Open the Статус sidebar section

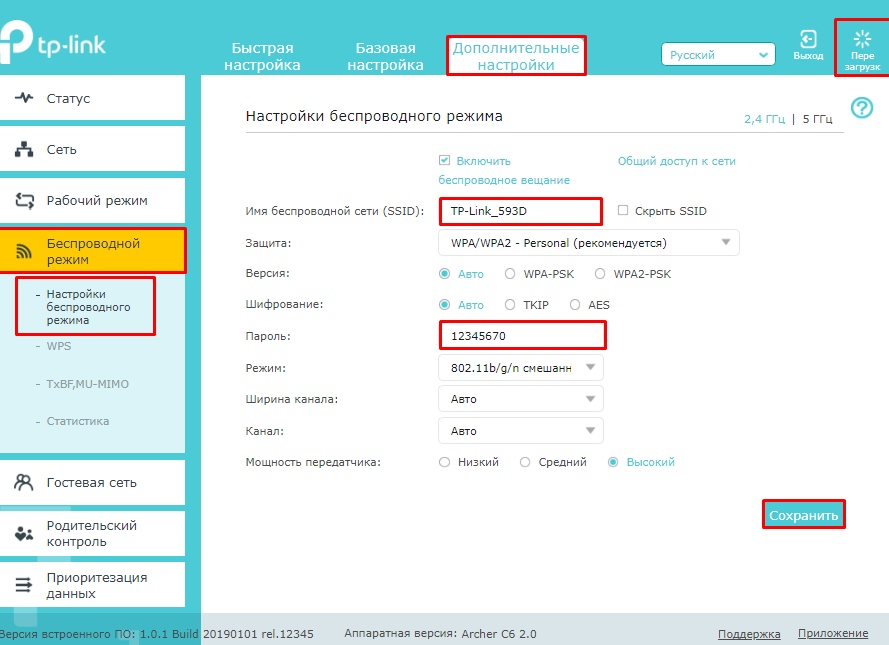tap(92, 97)
